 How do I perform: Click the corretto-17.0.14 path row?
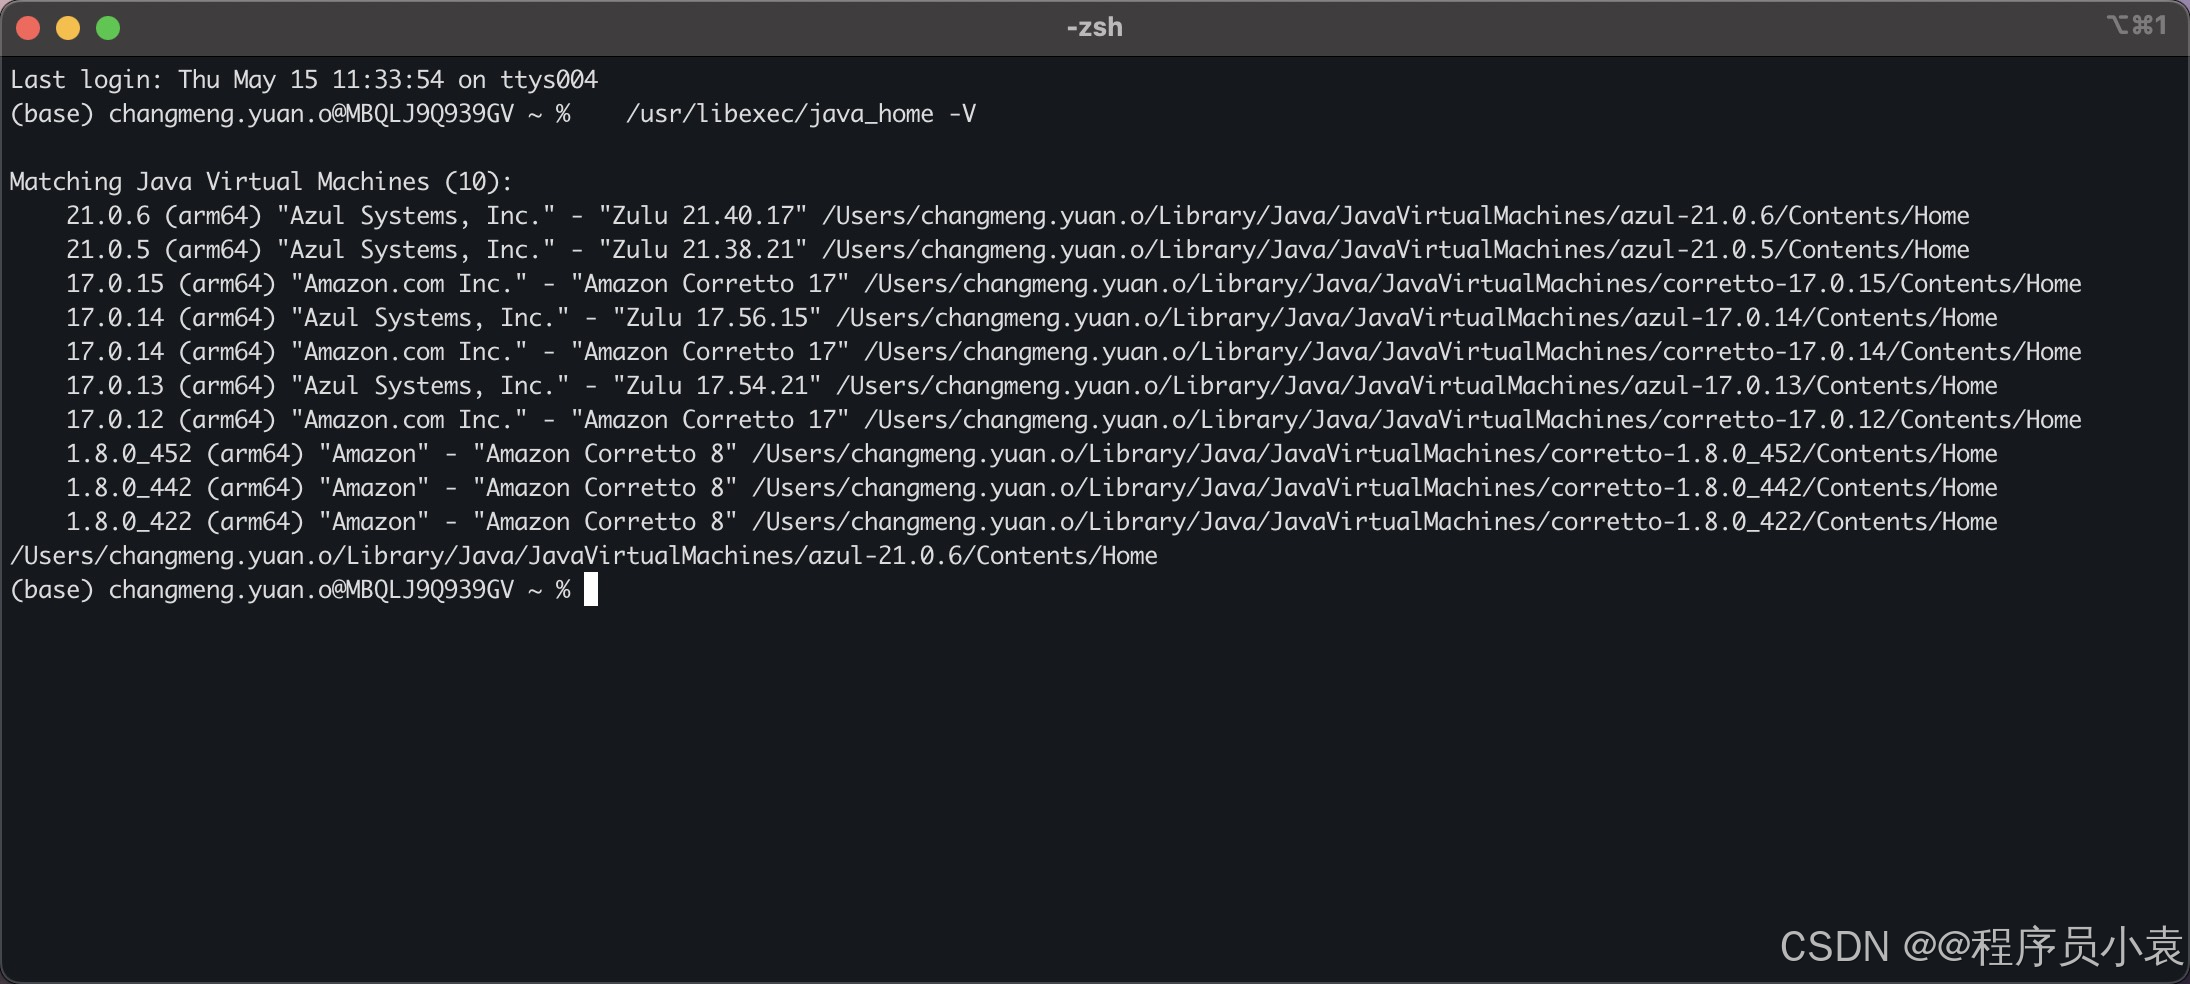click(1074, 352)
